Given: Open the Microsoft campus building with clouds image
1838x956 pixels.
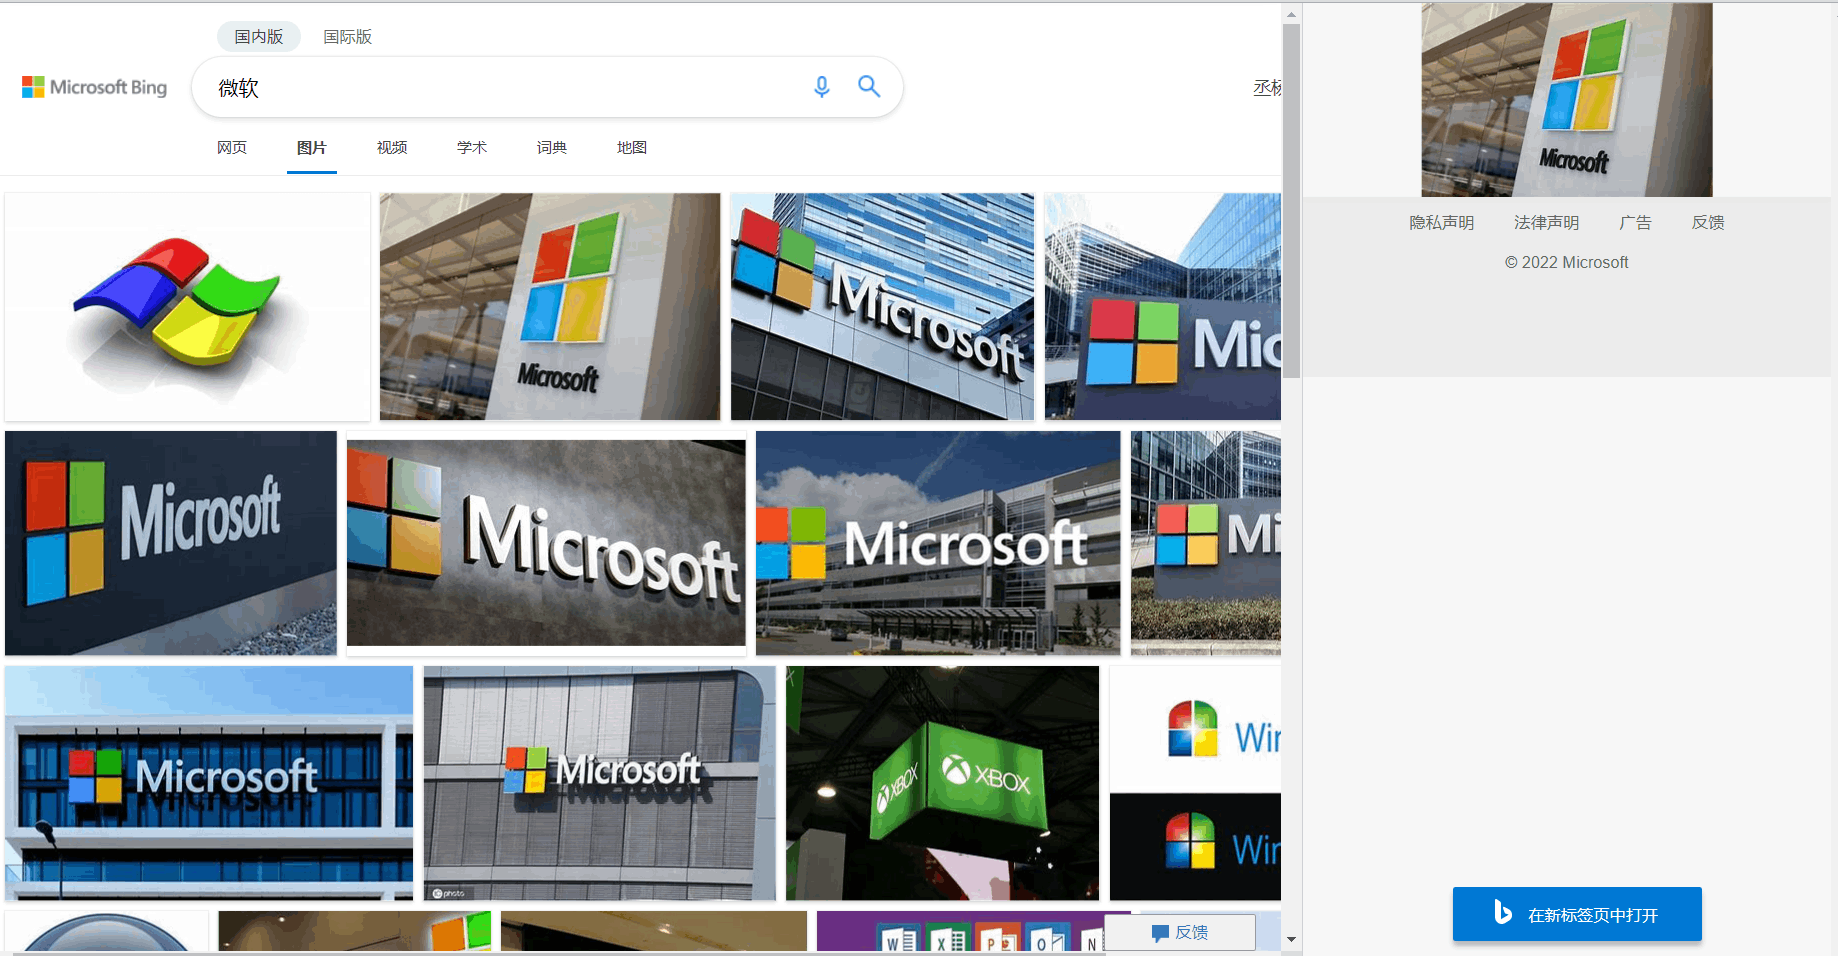Looking at the screenshot, I should pyautogui.click(x=938, y=543).
